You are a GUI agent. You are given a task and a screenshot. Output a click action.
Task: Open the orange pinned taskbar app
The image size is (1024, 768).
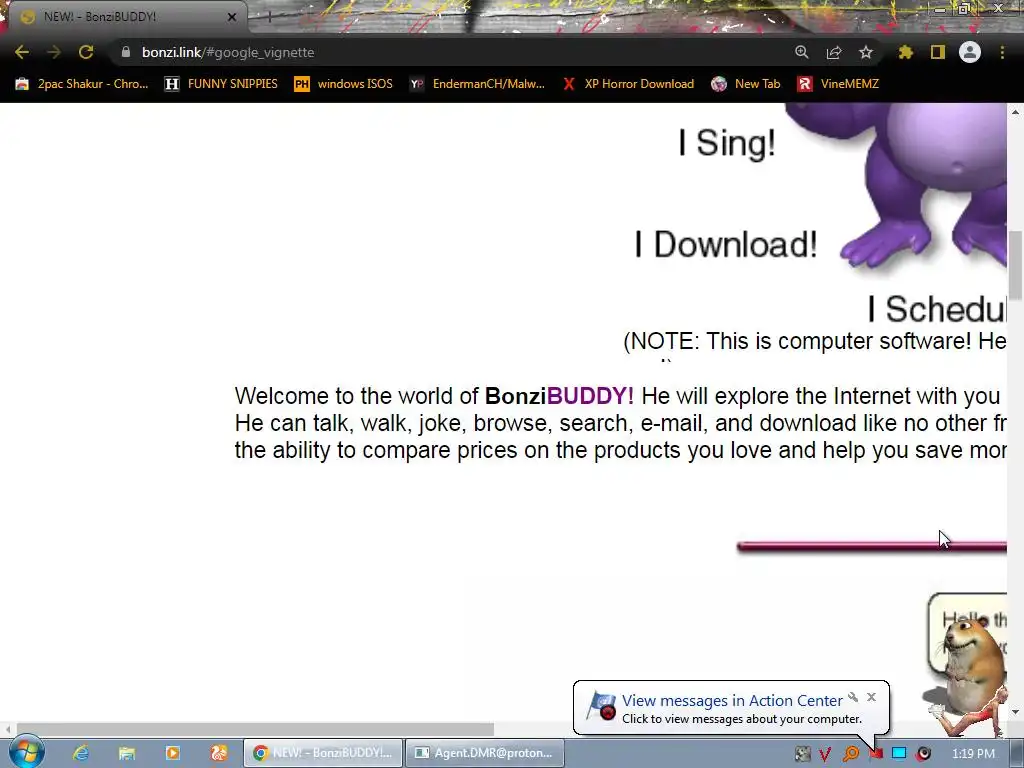click(x=219, y=753)
